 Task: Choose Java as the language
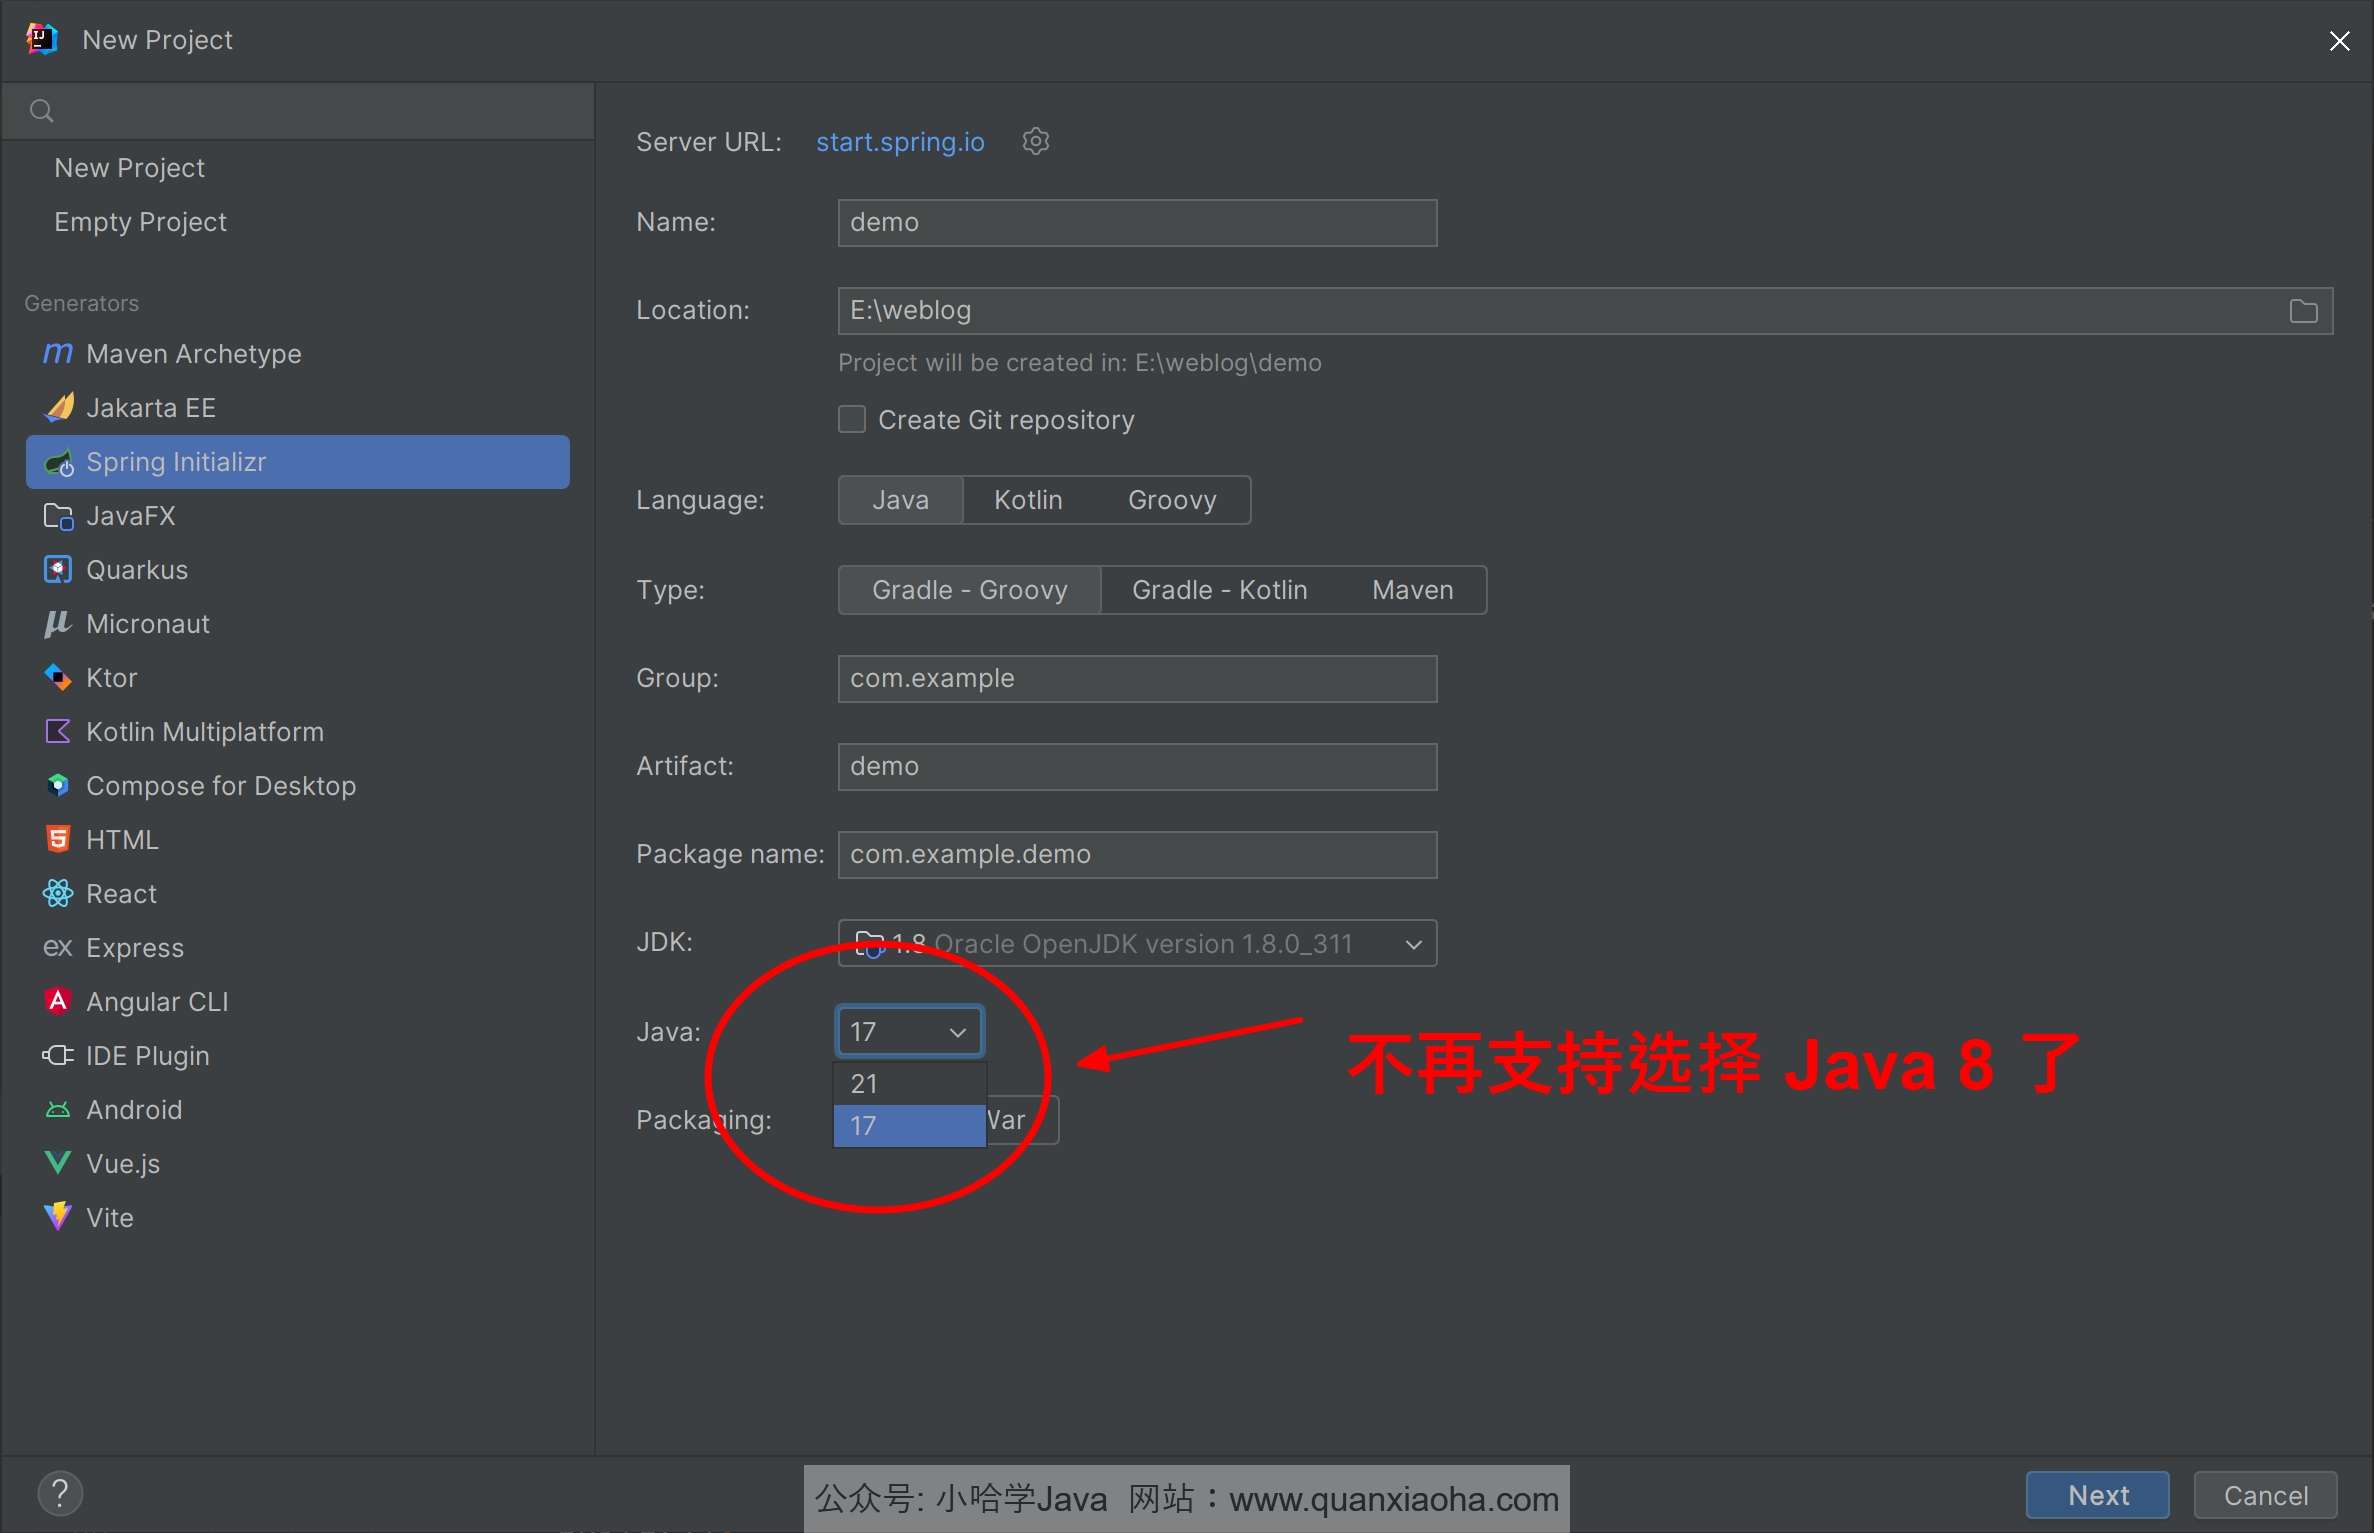click(x=901, y=500)
